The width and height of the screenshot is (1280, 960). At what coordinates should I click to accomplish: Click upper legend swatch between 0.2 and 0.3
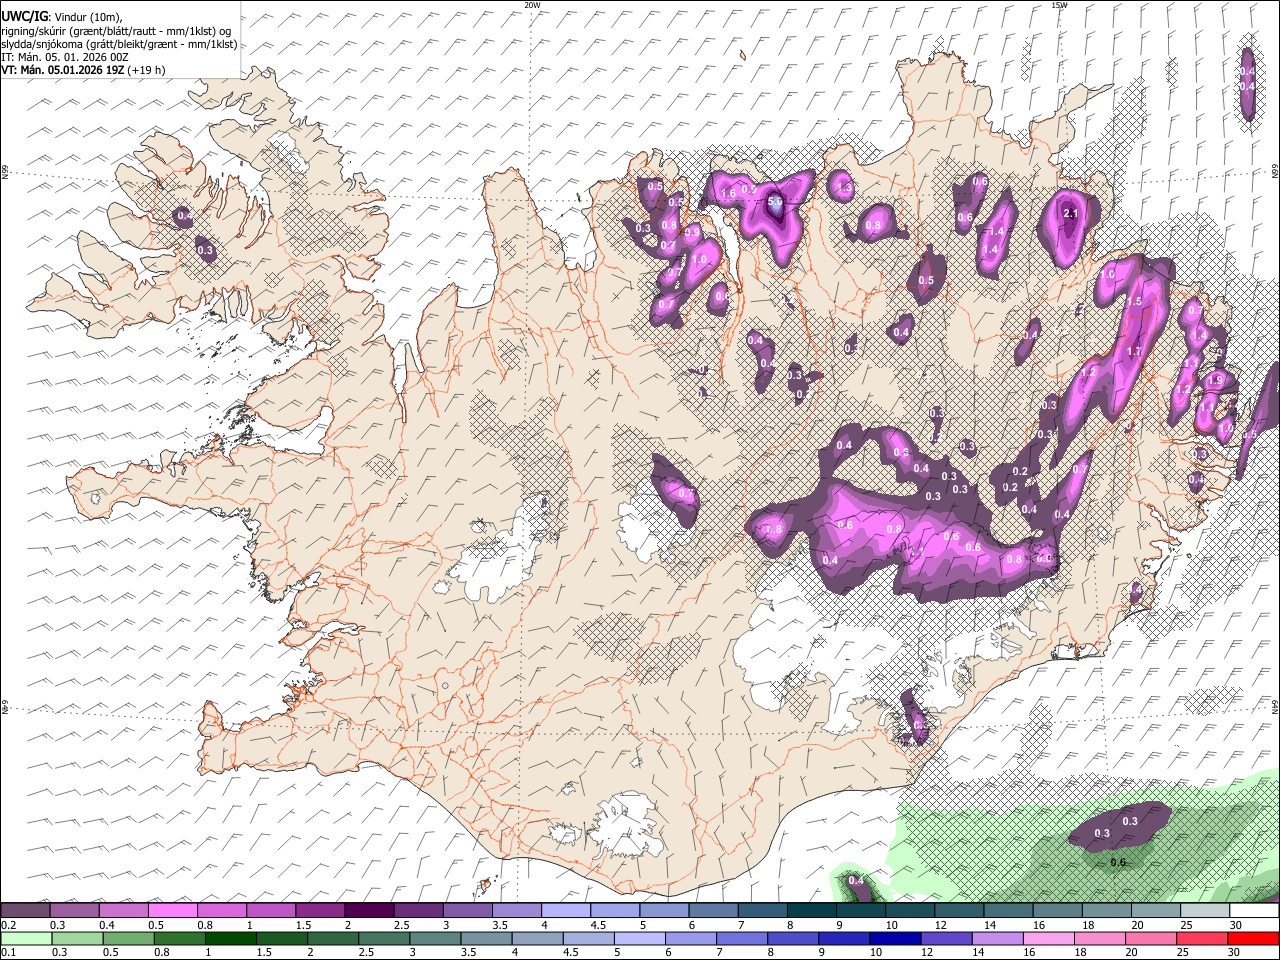(x=25, y=911)
